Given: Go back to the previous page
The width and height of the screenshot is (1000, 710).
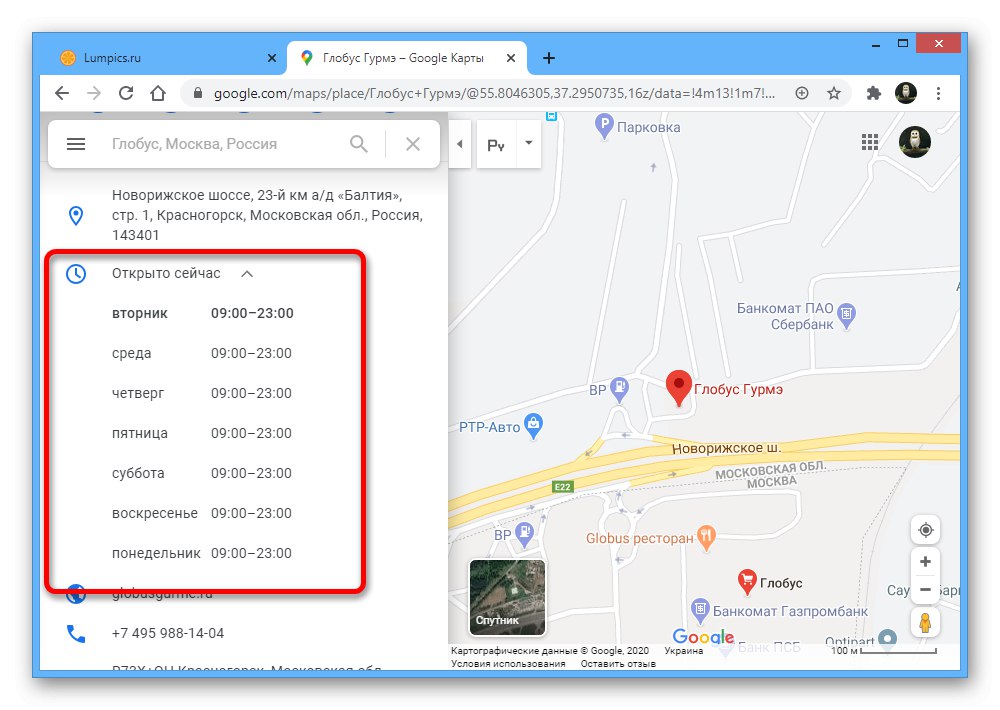Looking at the screenshot, I should [62, 94].
